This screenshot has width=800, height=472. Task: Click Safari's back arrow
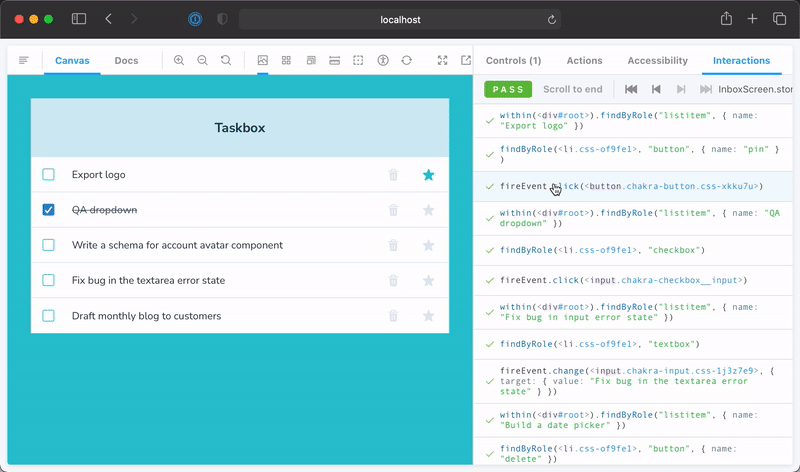[108, 19]
